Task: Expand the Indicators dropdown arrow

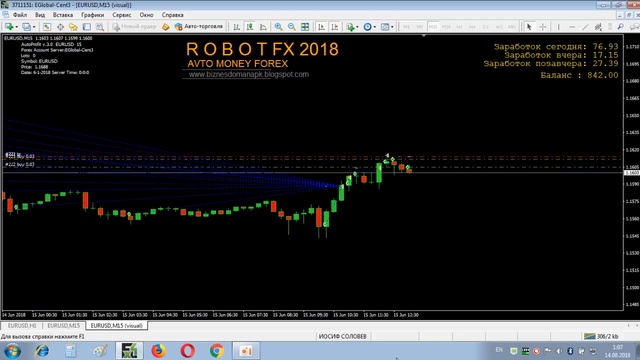Action: click(357, 27)
